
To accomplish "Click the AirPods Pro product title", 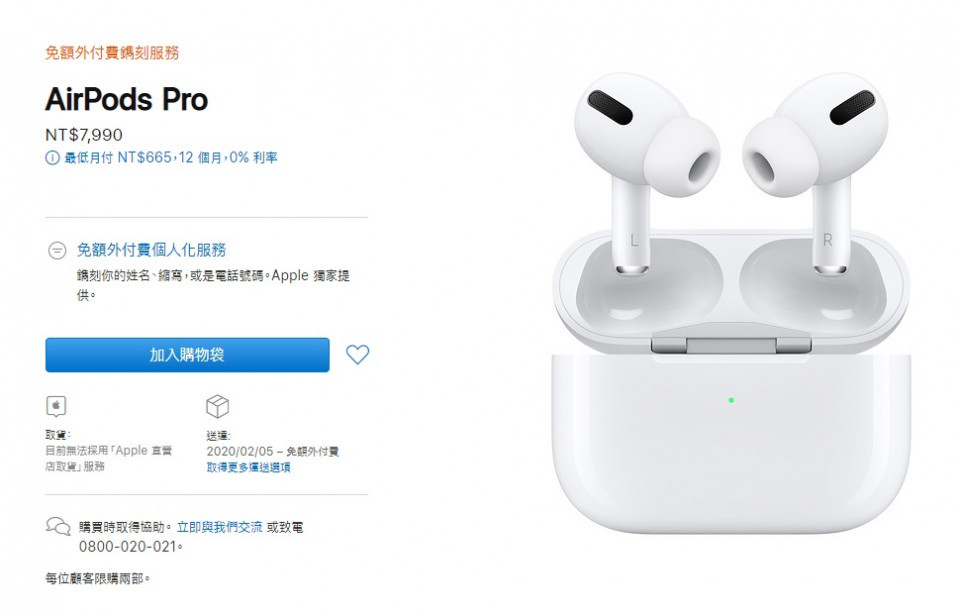I will tap(127, 99).
